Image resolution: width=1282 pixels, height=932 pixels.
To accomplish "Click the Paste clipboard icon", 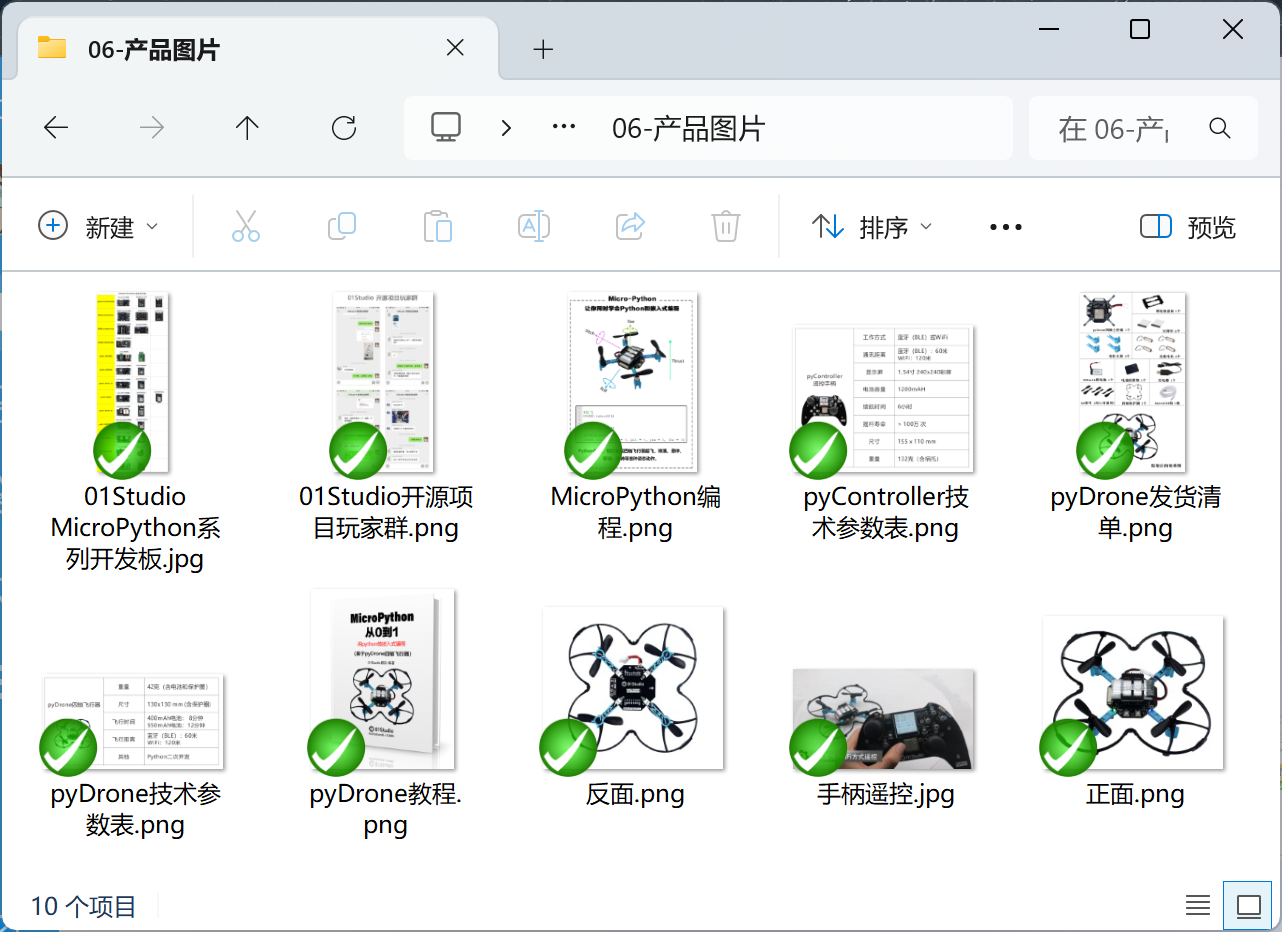I will [438, 226].
